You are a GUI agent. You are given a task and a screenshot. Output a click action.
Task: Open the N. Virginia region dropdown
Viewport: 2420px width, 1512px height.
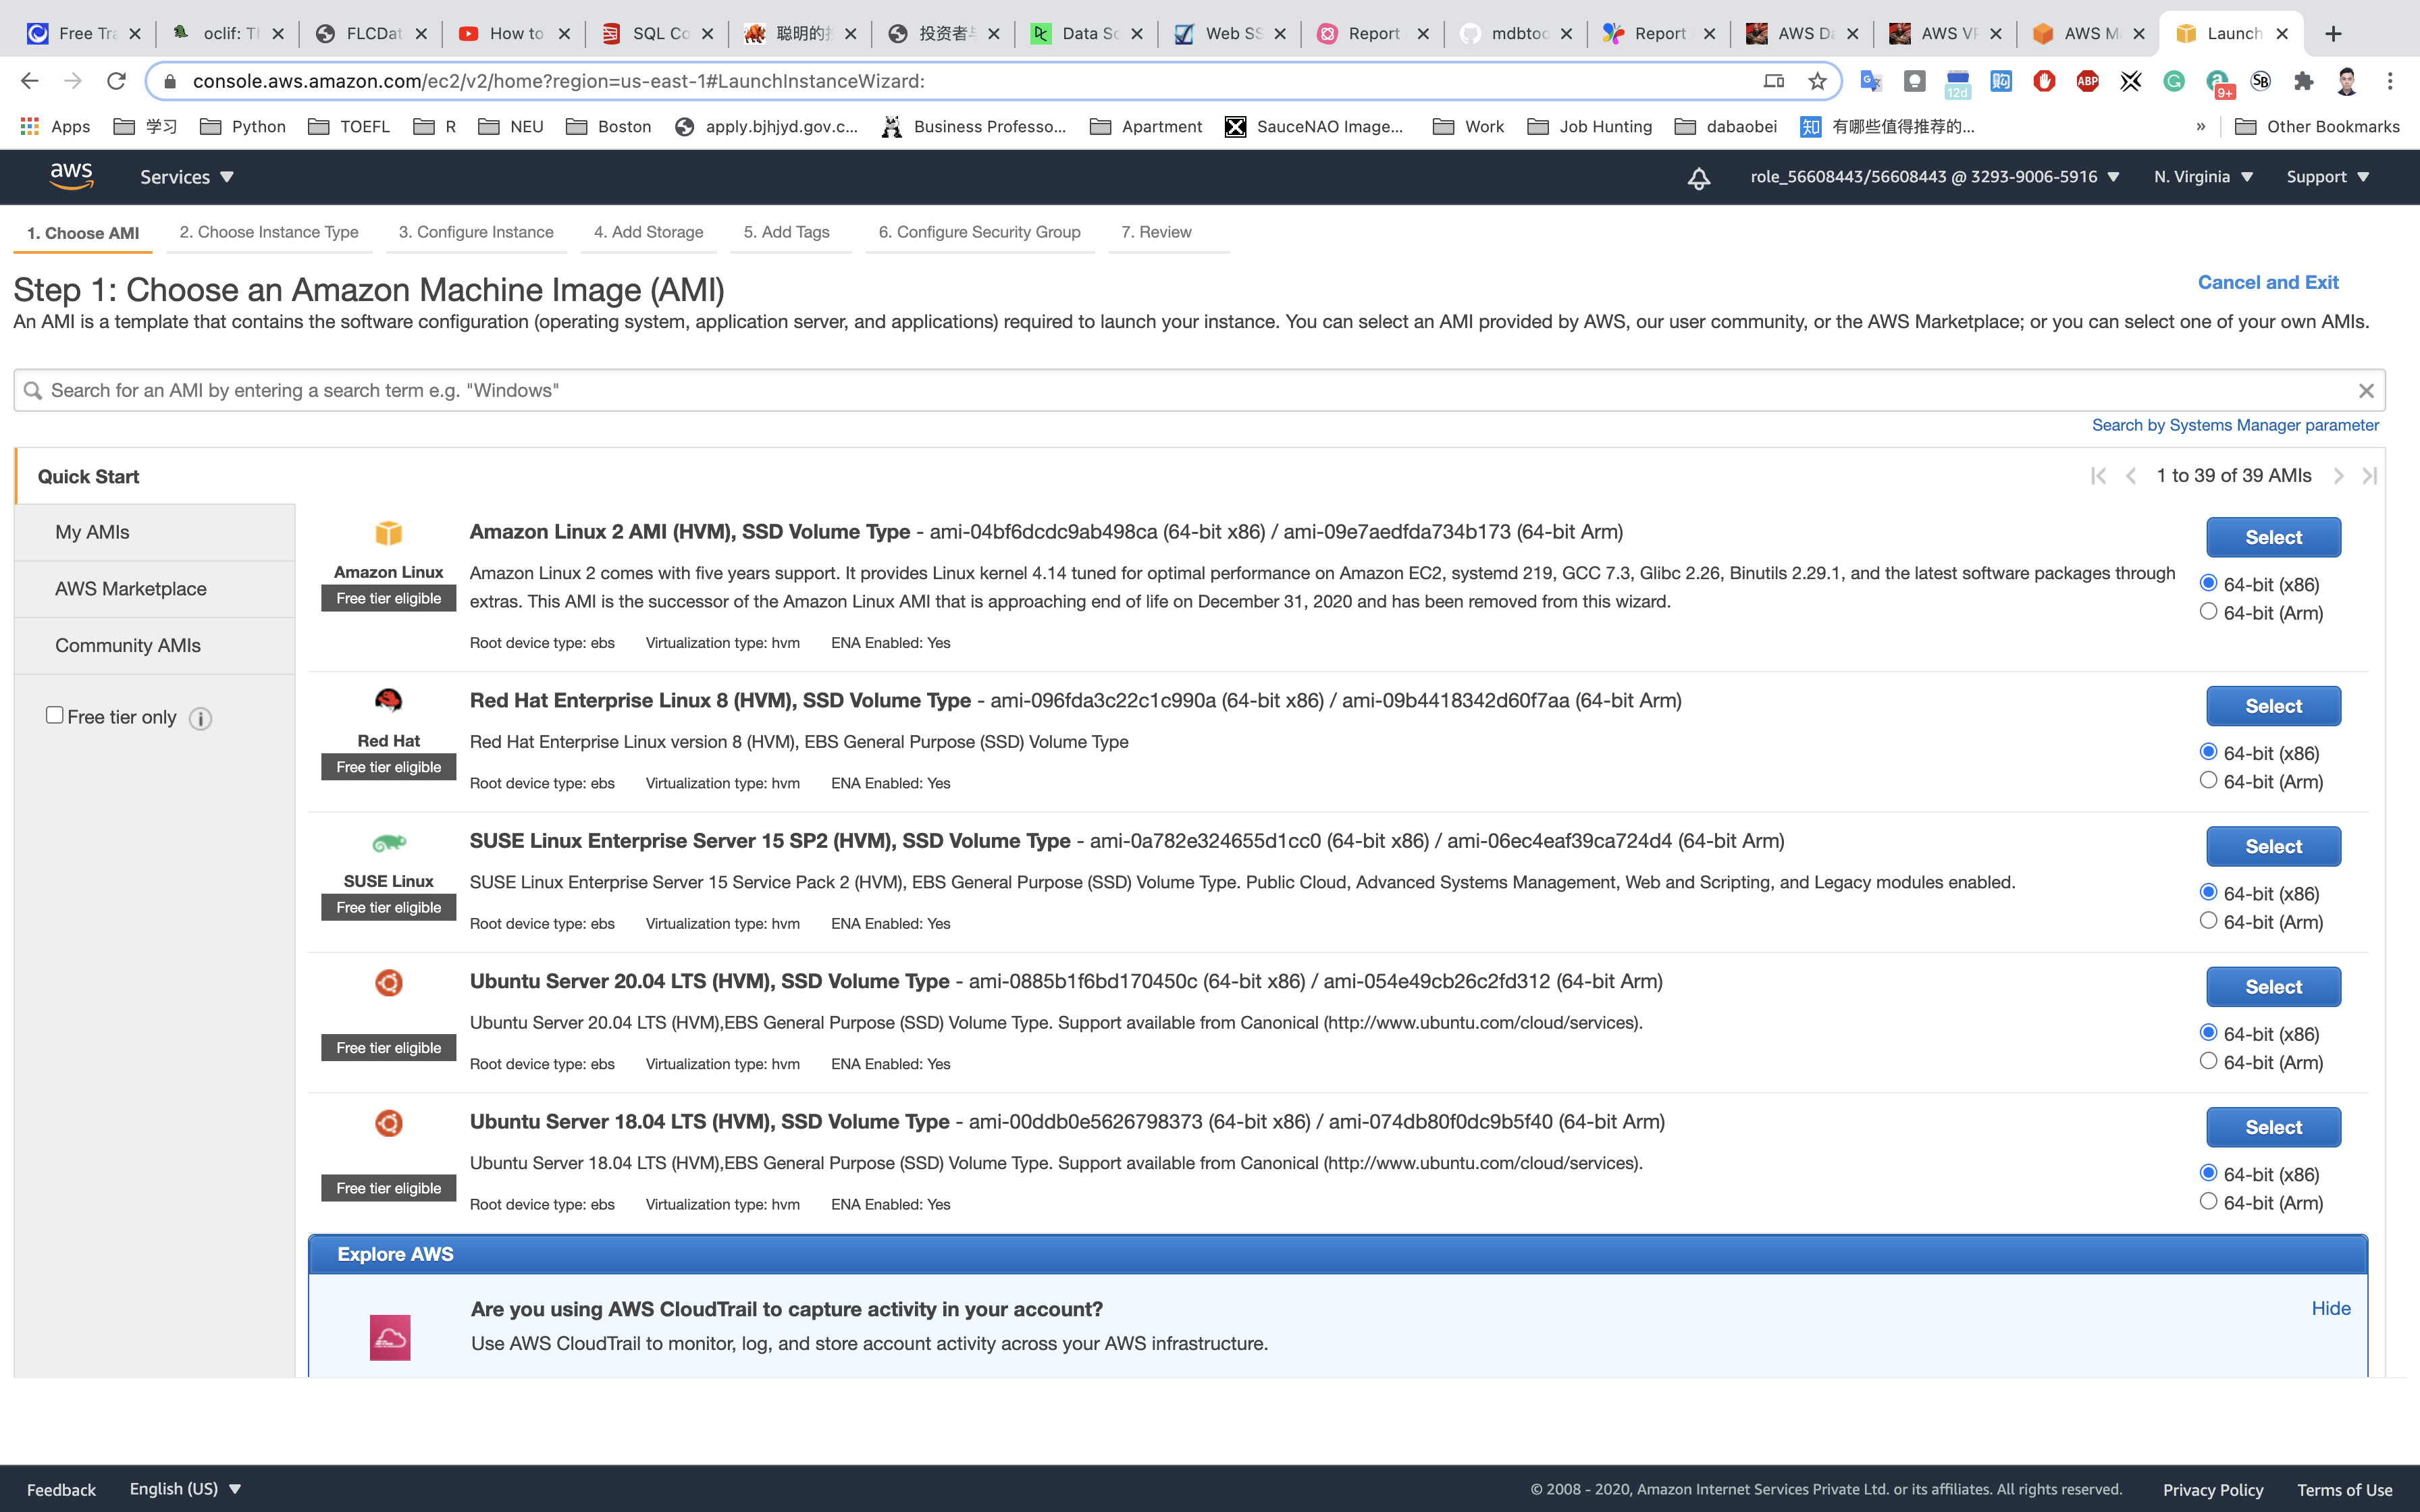pos(2203,177)
